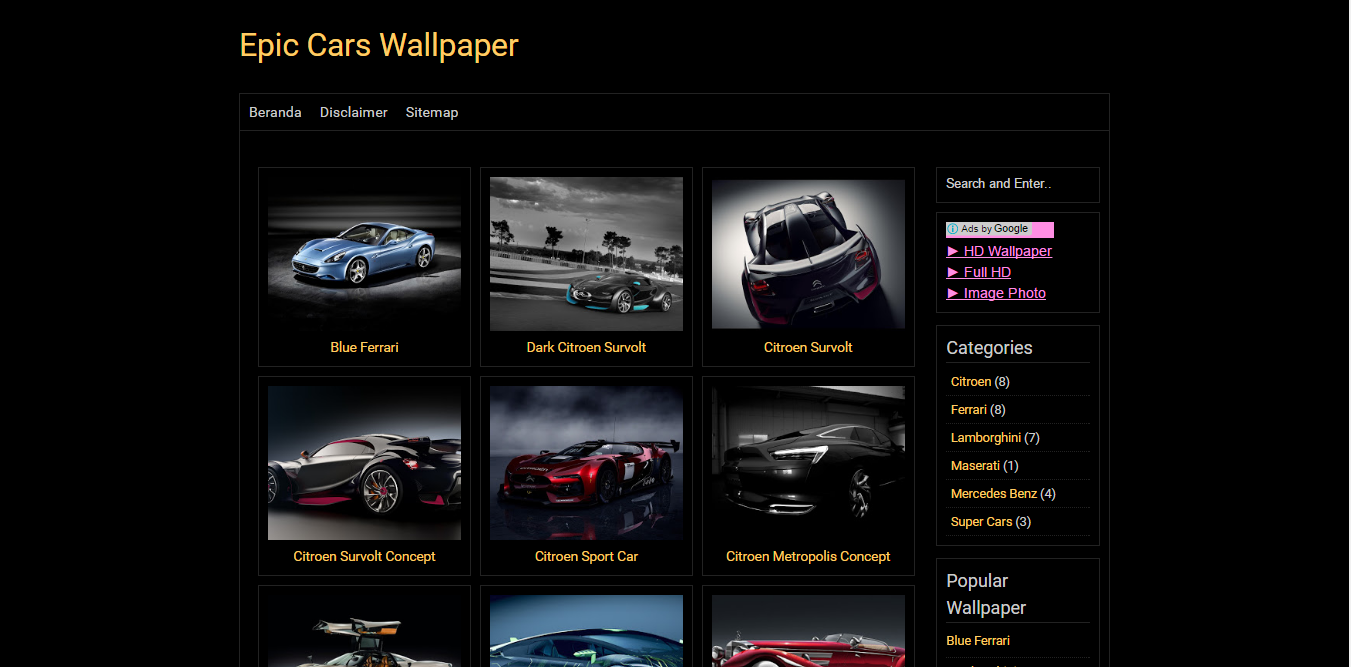
Task: Click the Citroen Survolt Concept caption link
Action: tap(364, 556)
